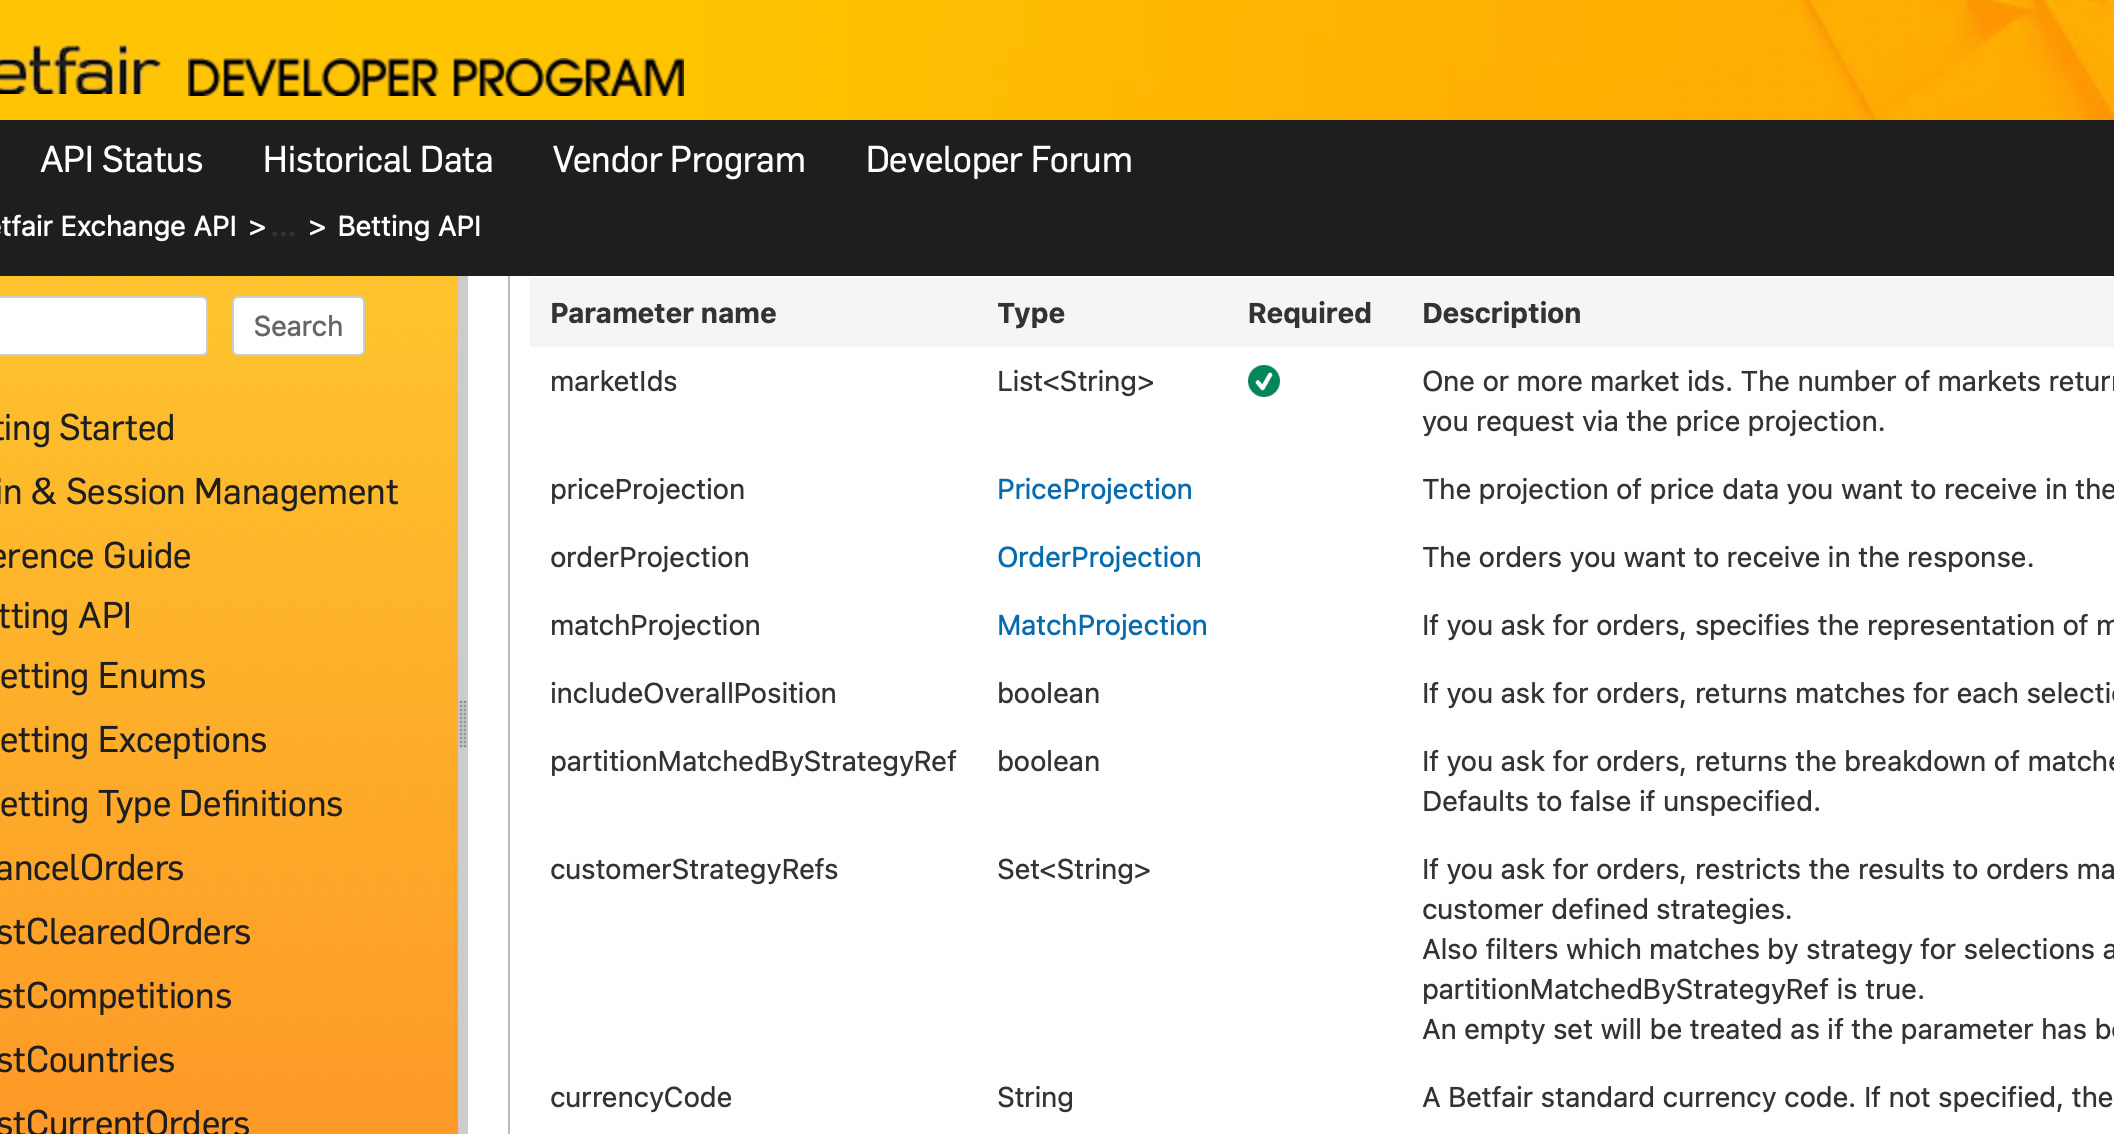Open Historical Data in the menu bar

(377, 160)
